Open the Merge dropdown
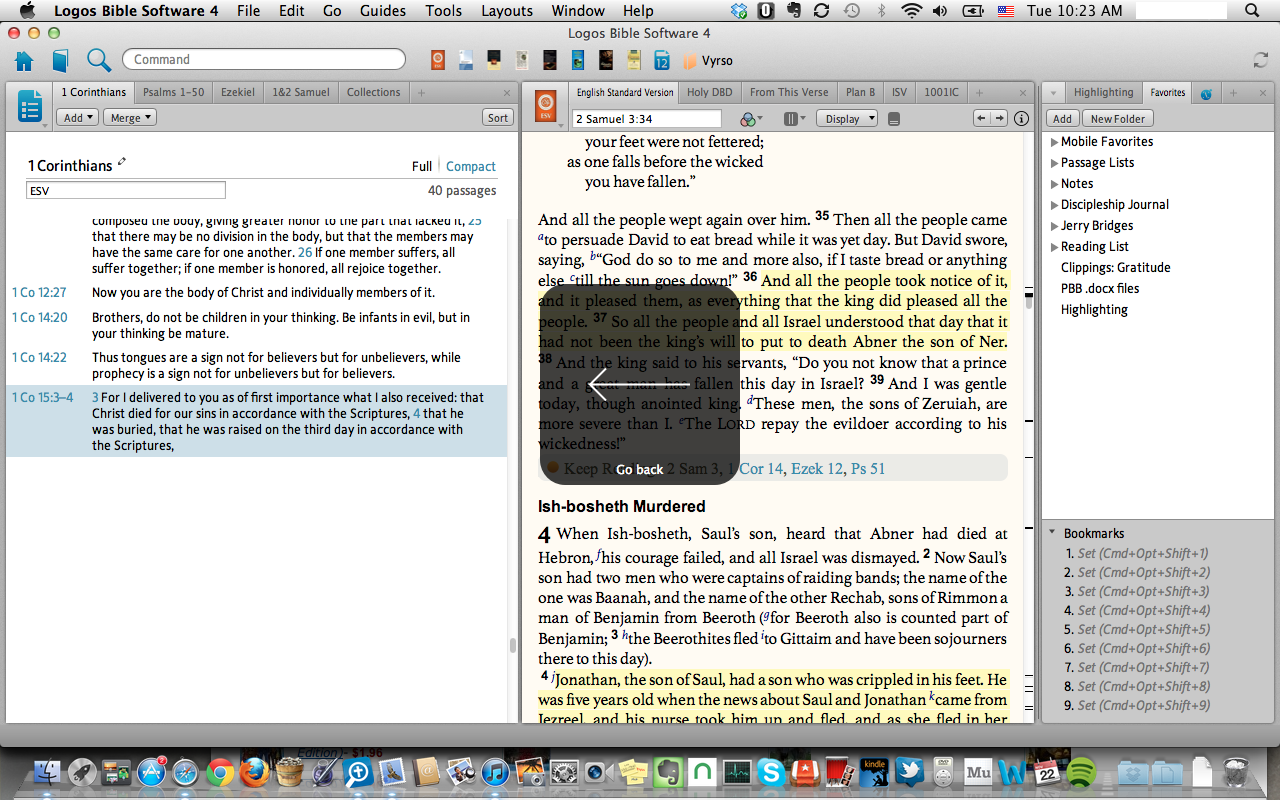The width and height of the screenshot is (1280, 800). click(x=131, y=118)
